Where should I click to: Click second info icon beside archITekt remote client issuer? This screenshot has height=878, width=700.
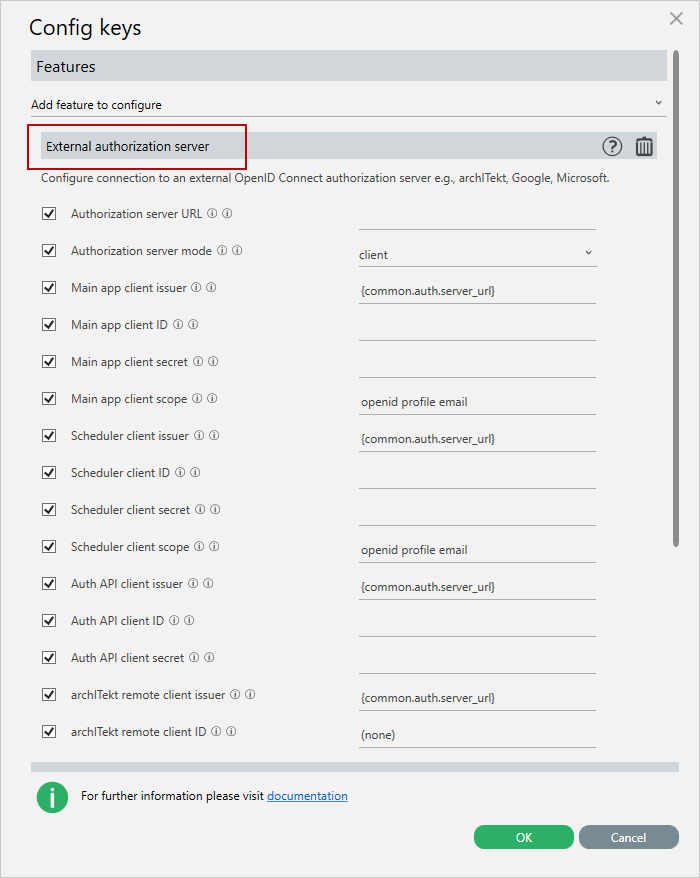click(x=251, y=694)
